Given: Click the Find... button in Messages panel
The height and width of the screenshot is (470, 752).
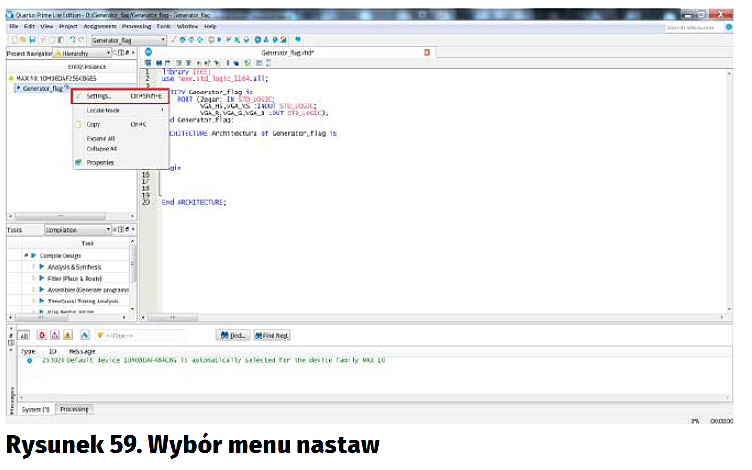Looking at the screenshot, I should coord(233,336).
